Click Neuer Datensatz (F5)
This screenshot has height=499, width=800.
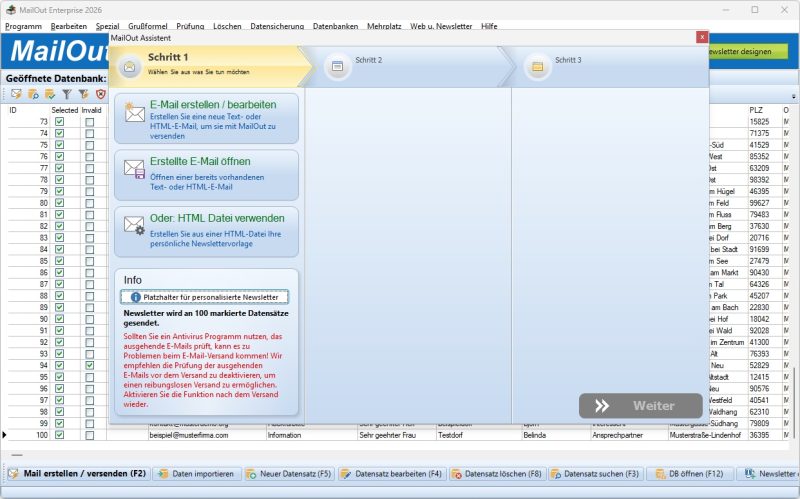pos(289,473)
